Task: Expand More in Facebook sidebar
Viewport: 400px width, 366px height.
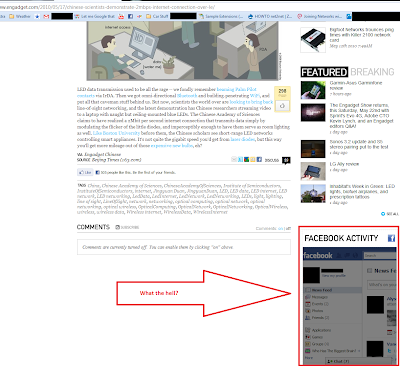Action: (309, 357)
